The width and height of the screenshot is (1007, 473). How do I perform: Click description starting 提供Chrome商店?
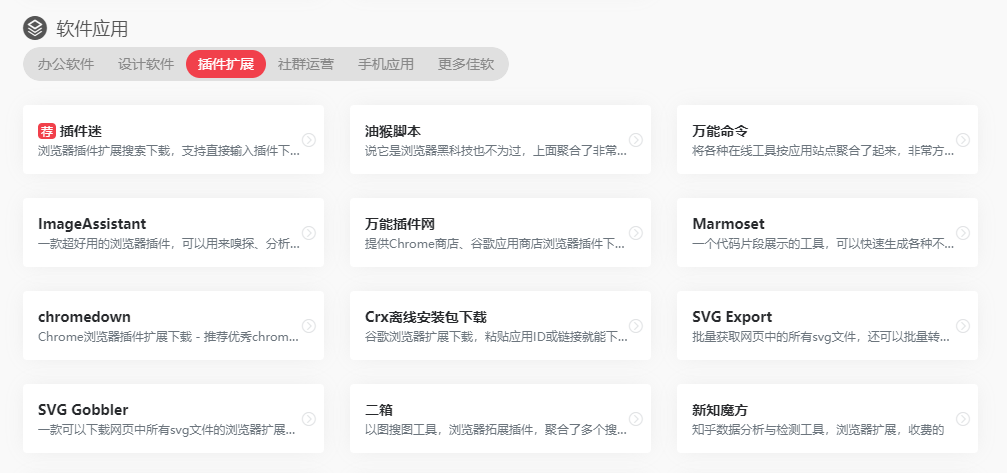click(x=495, y=245)
